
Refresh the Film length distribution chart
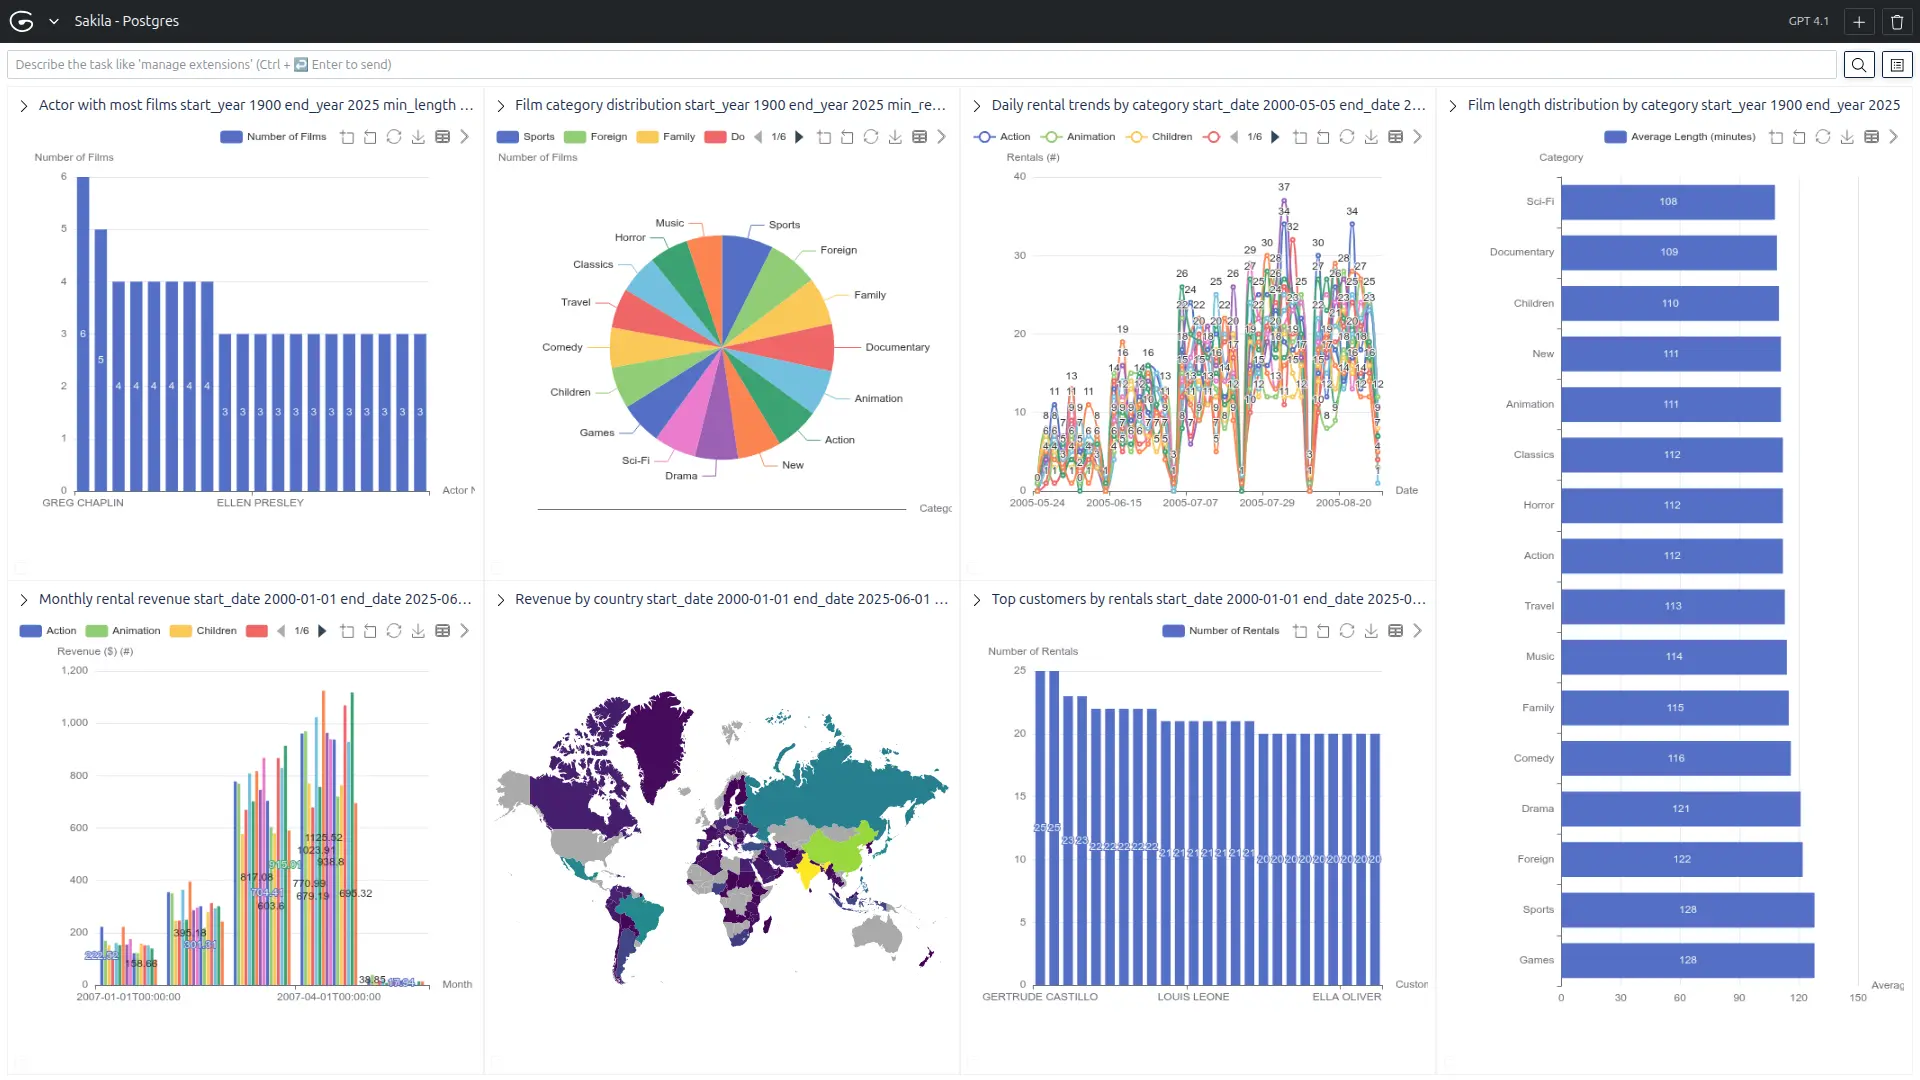click(1823, 137)
